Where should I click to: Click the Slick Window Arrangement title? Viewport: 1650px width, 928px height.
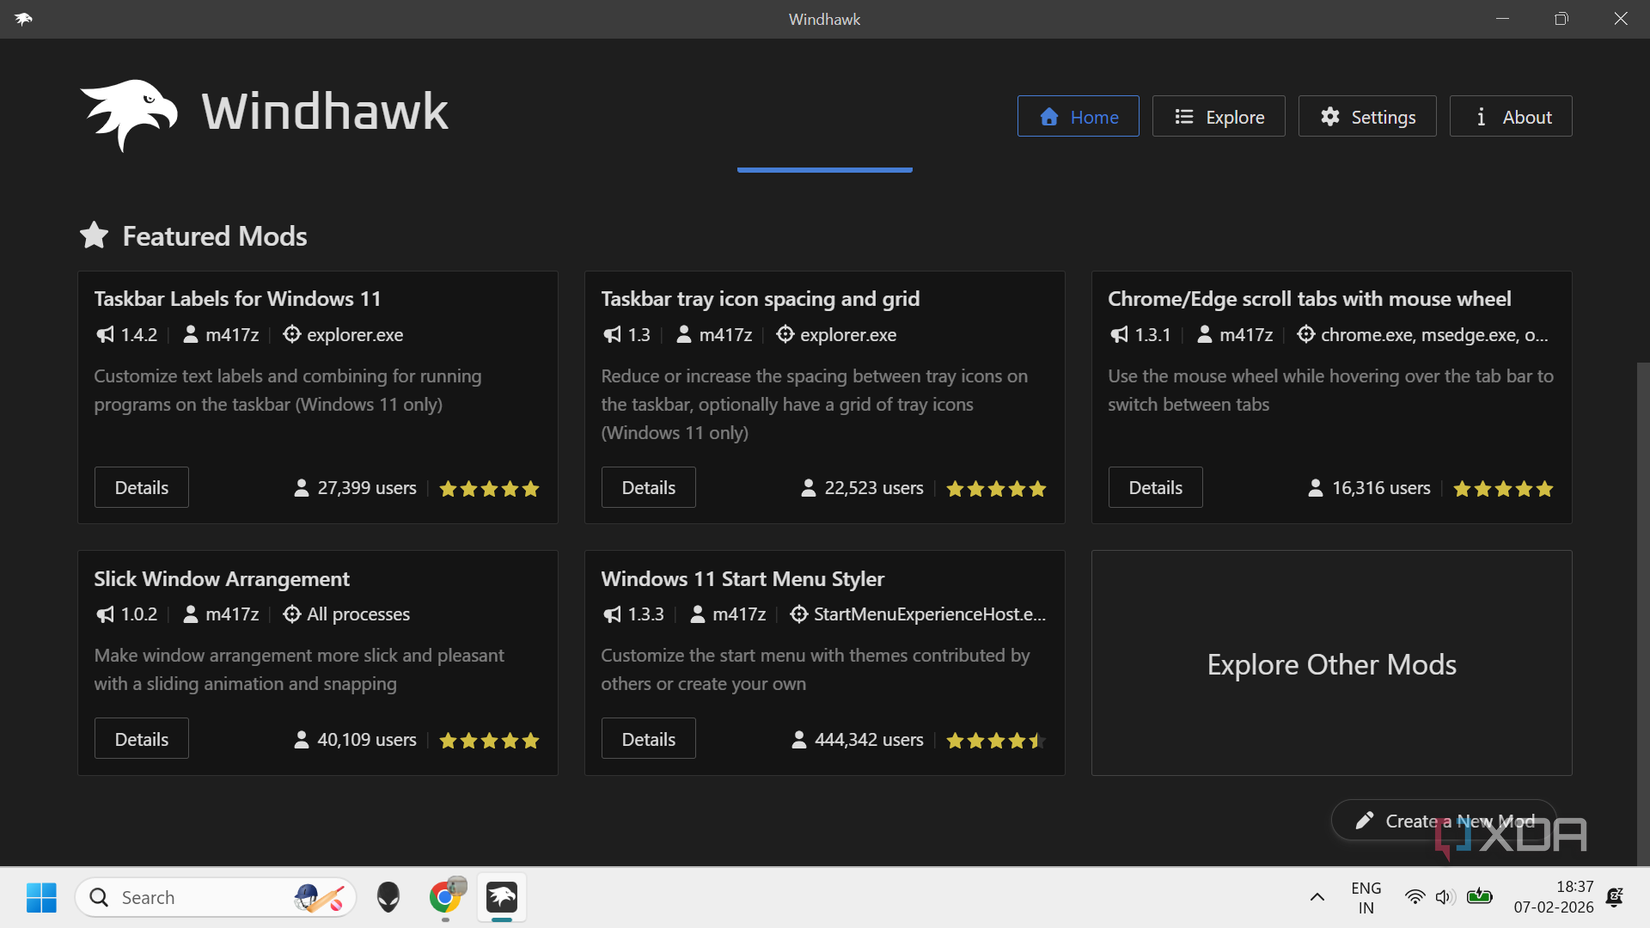point(221,578)
